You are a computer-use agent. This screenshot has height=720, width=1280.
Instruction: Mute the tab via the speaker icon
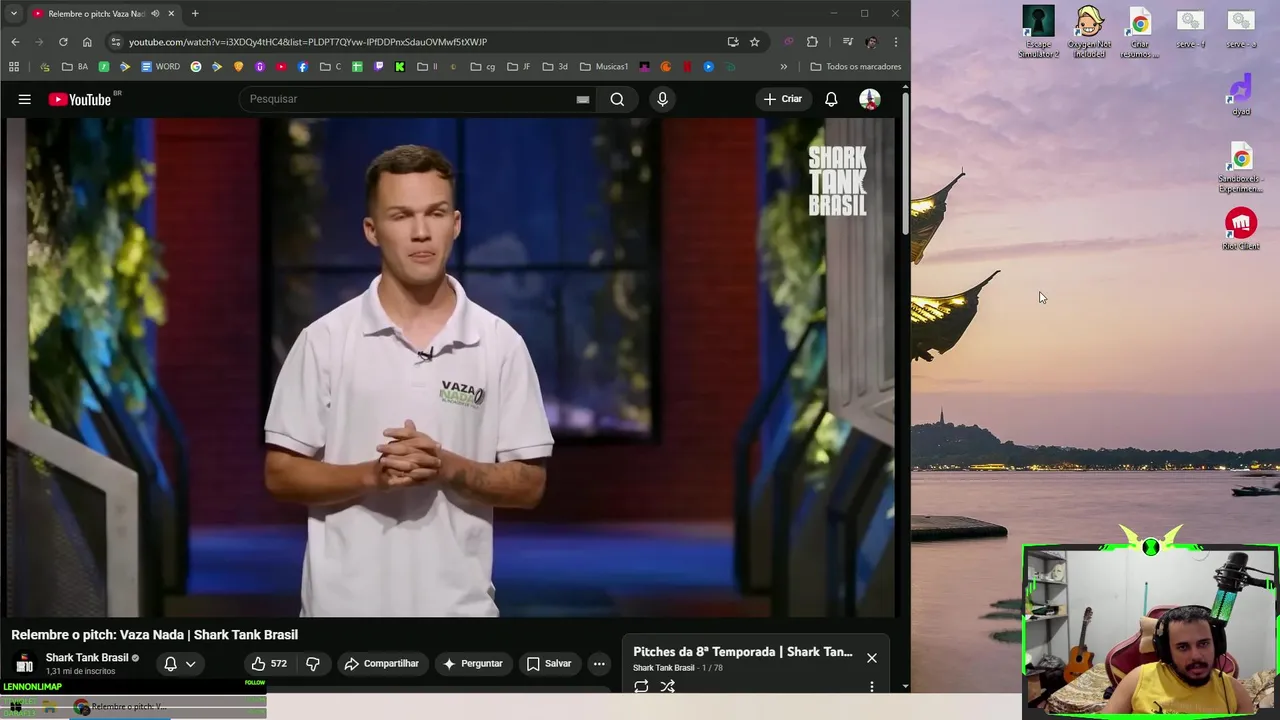pyautogui.click(x=155, y=13)
